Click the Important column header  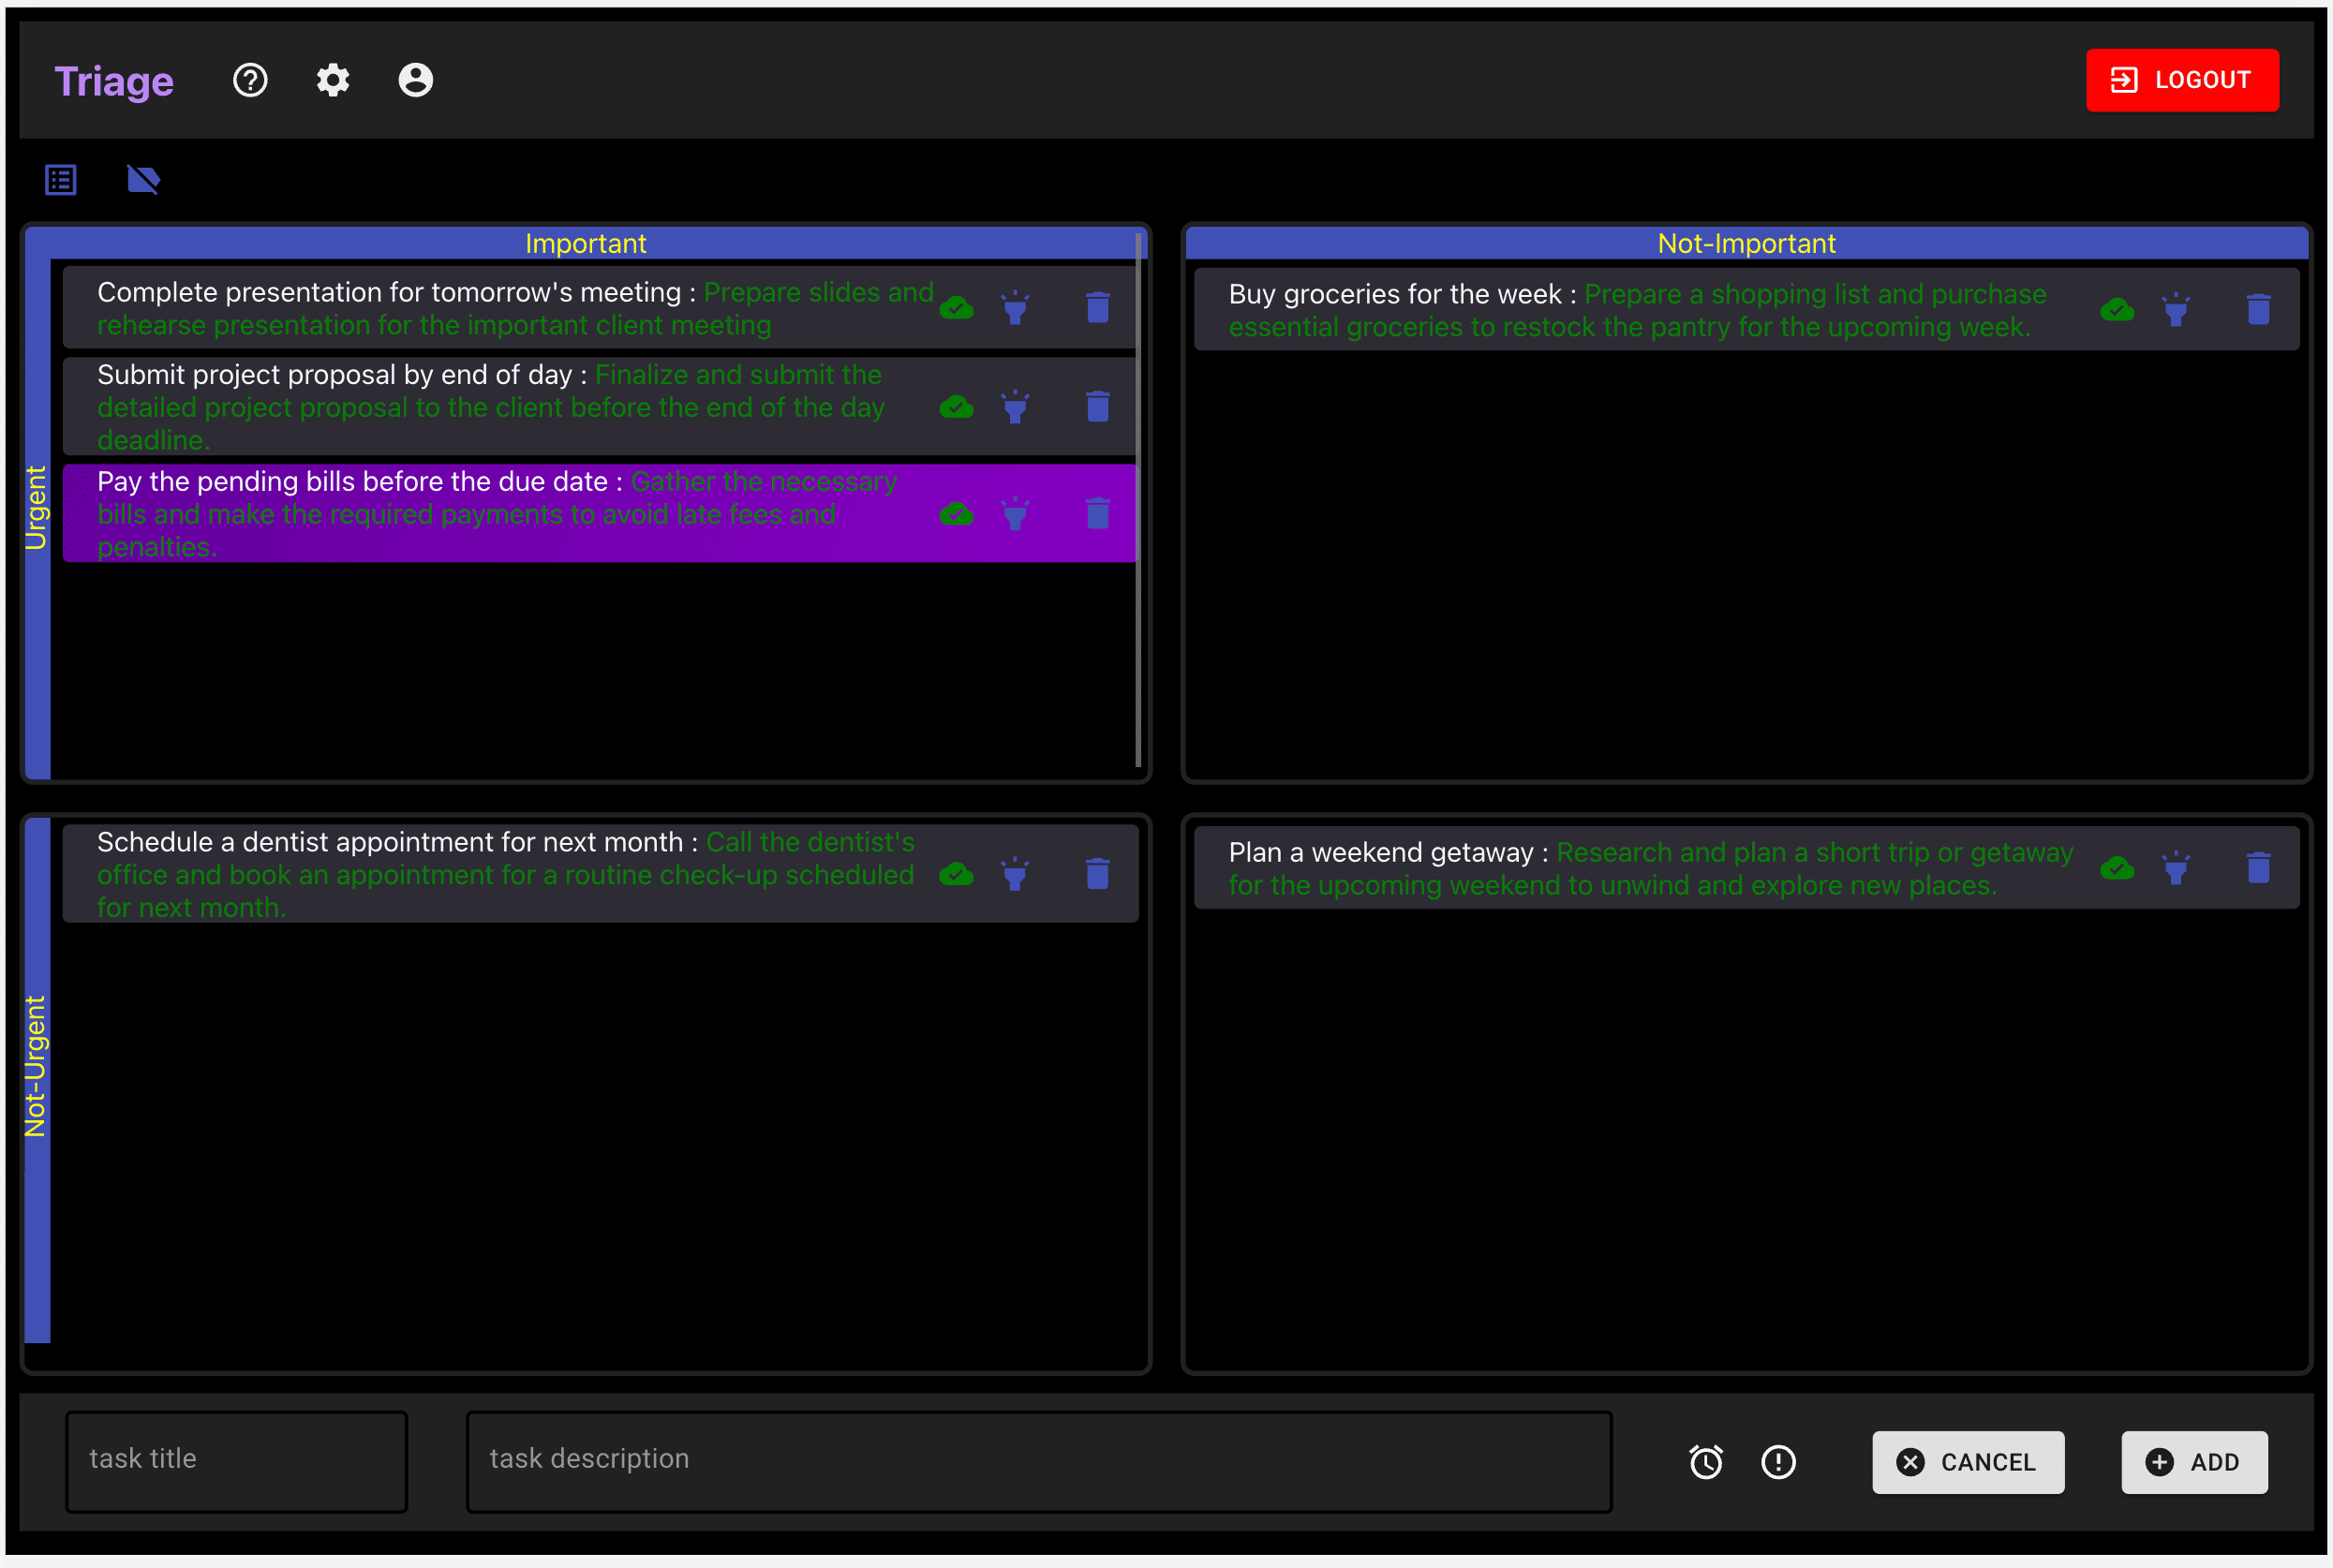pyautogui.click(x=586, y=243)
